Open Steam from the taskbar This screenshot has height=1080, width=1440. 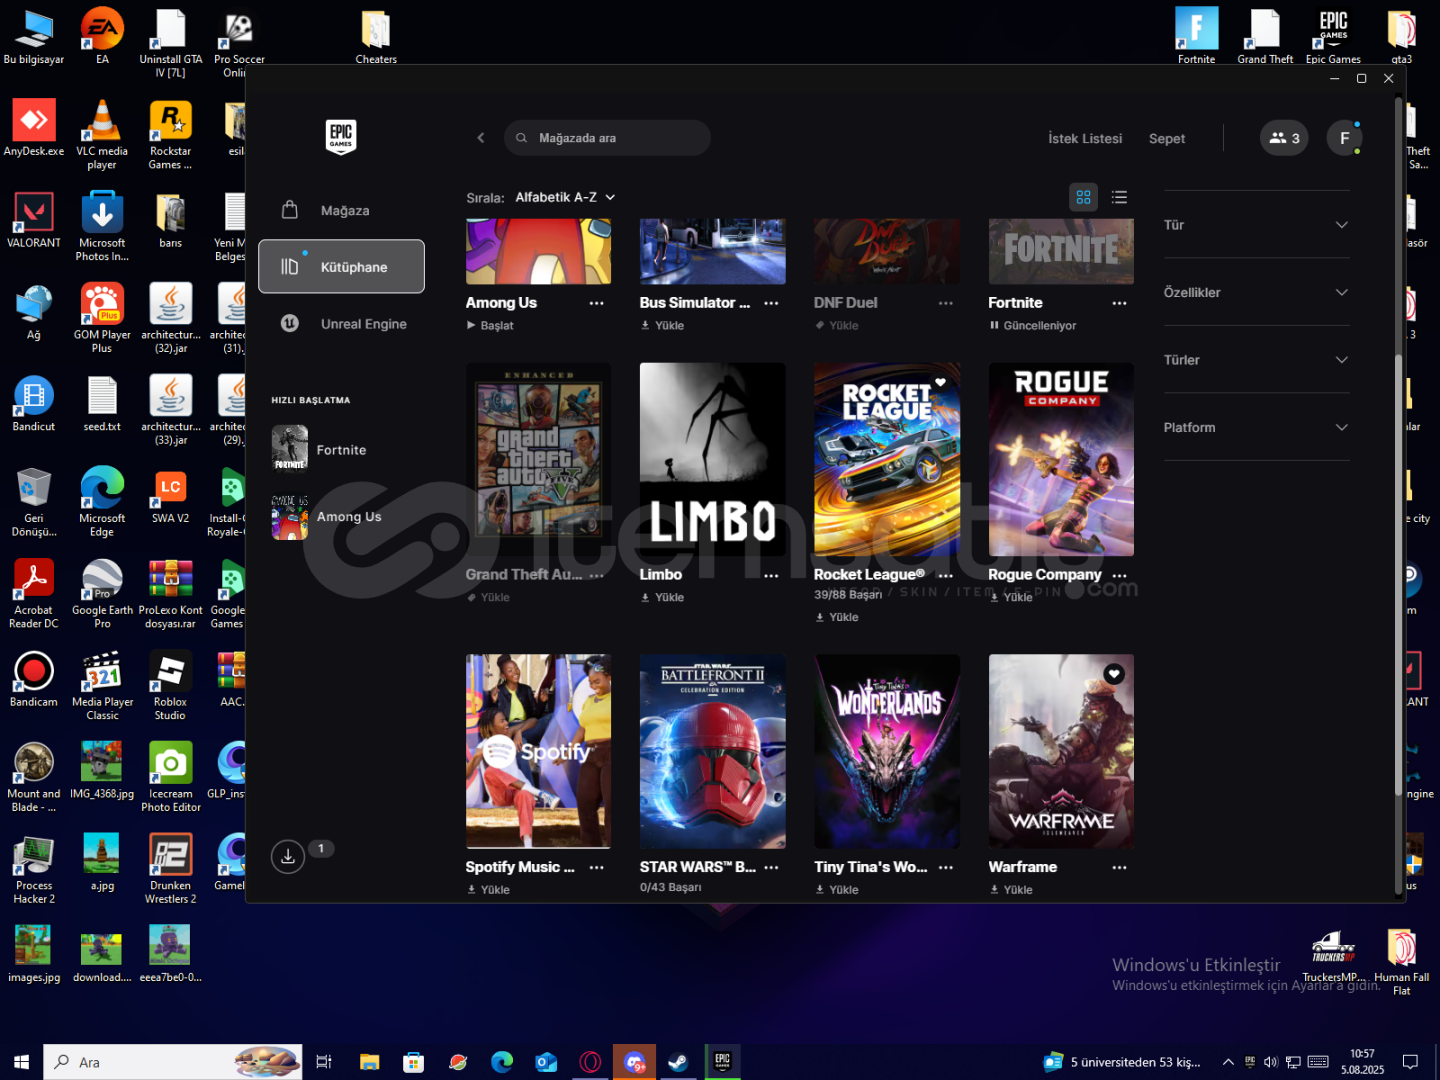click(678, 1062)
